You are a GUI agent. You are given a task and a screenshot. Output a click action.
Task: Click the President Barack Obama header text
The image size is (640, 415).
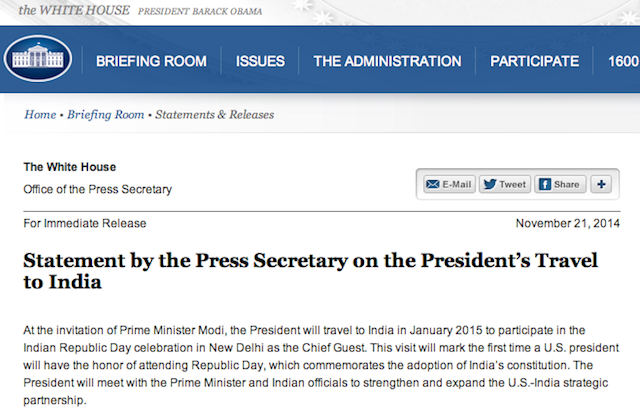[200, 11]
